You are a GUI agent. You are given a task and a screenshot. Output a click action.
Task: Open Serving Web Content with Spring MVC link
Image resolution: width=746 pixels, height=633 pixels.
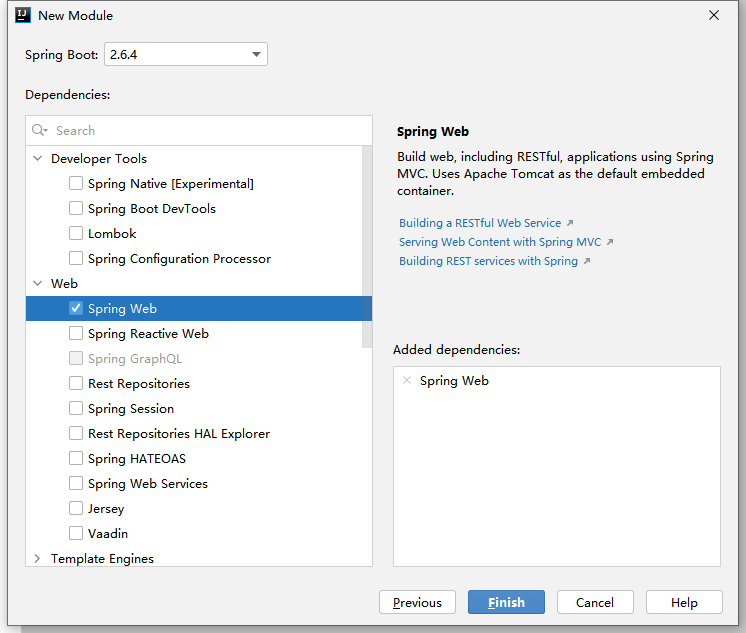click(499, 242)
